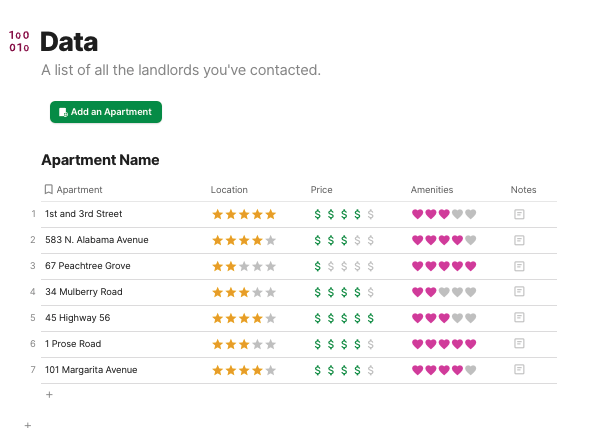Select the 34 Mulberry Road apartment cell
Viewport: 610px width, 428px height.
click(x=84, y=292)
